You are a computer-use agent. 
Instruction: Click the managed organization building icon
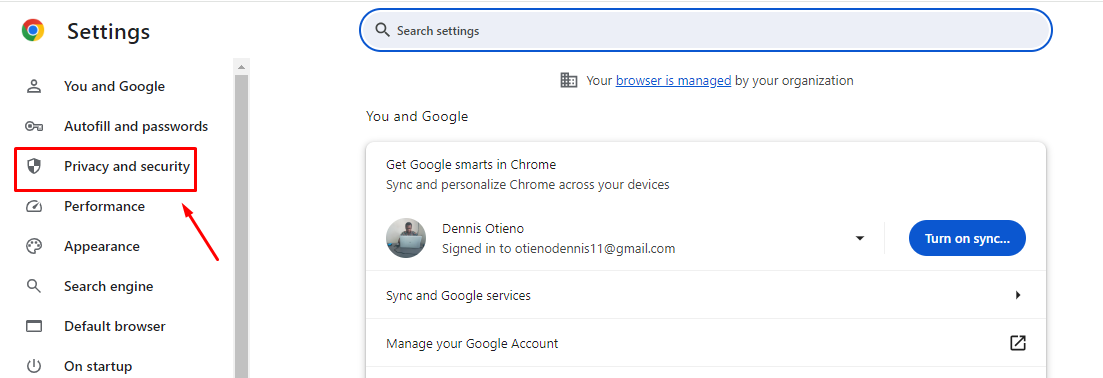click(x=568, y=80)
